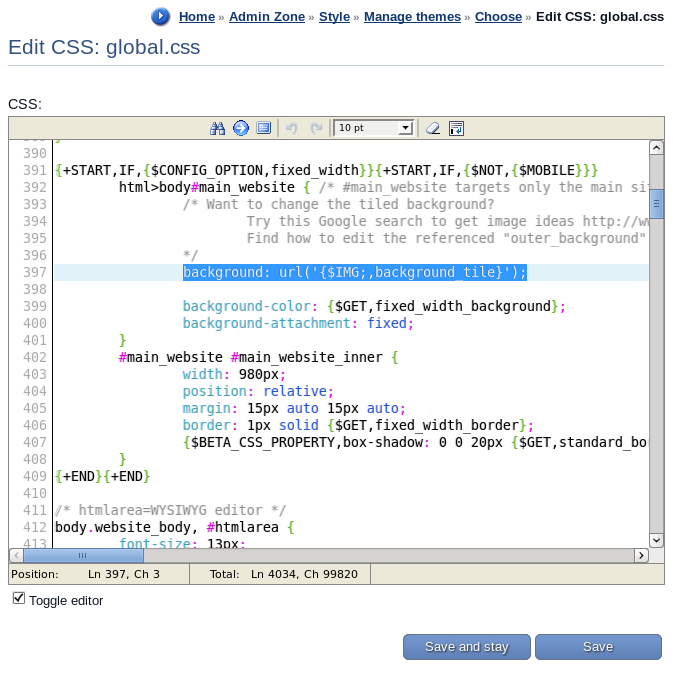This screenshot has width=673, height=673.
Task: Click the blue go-to-line arrow icon
Action: pos(241,128)
